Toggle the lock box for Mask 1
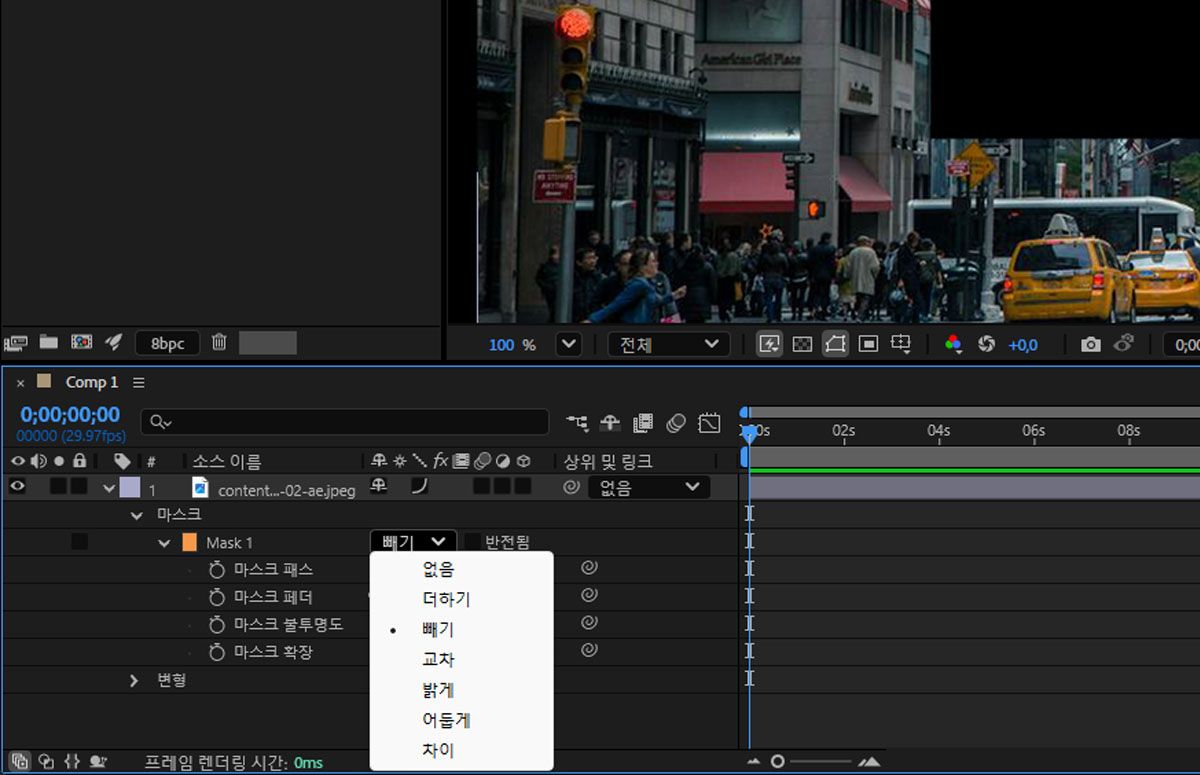 79,542
